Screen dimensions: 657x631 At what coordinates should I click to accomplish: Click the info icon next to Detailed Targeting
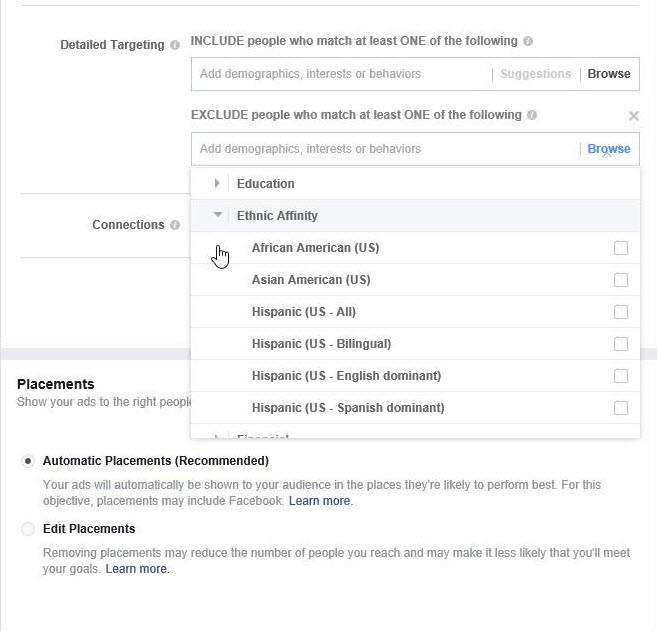[x=175, y=45]
